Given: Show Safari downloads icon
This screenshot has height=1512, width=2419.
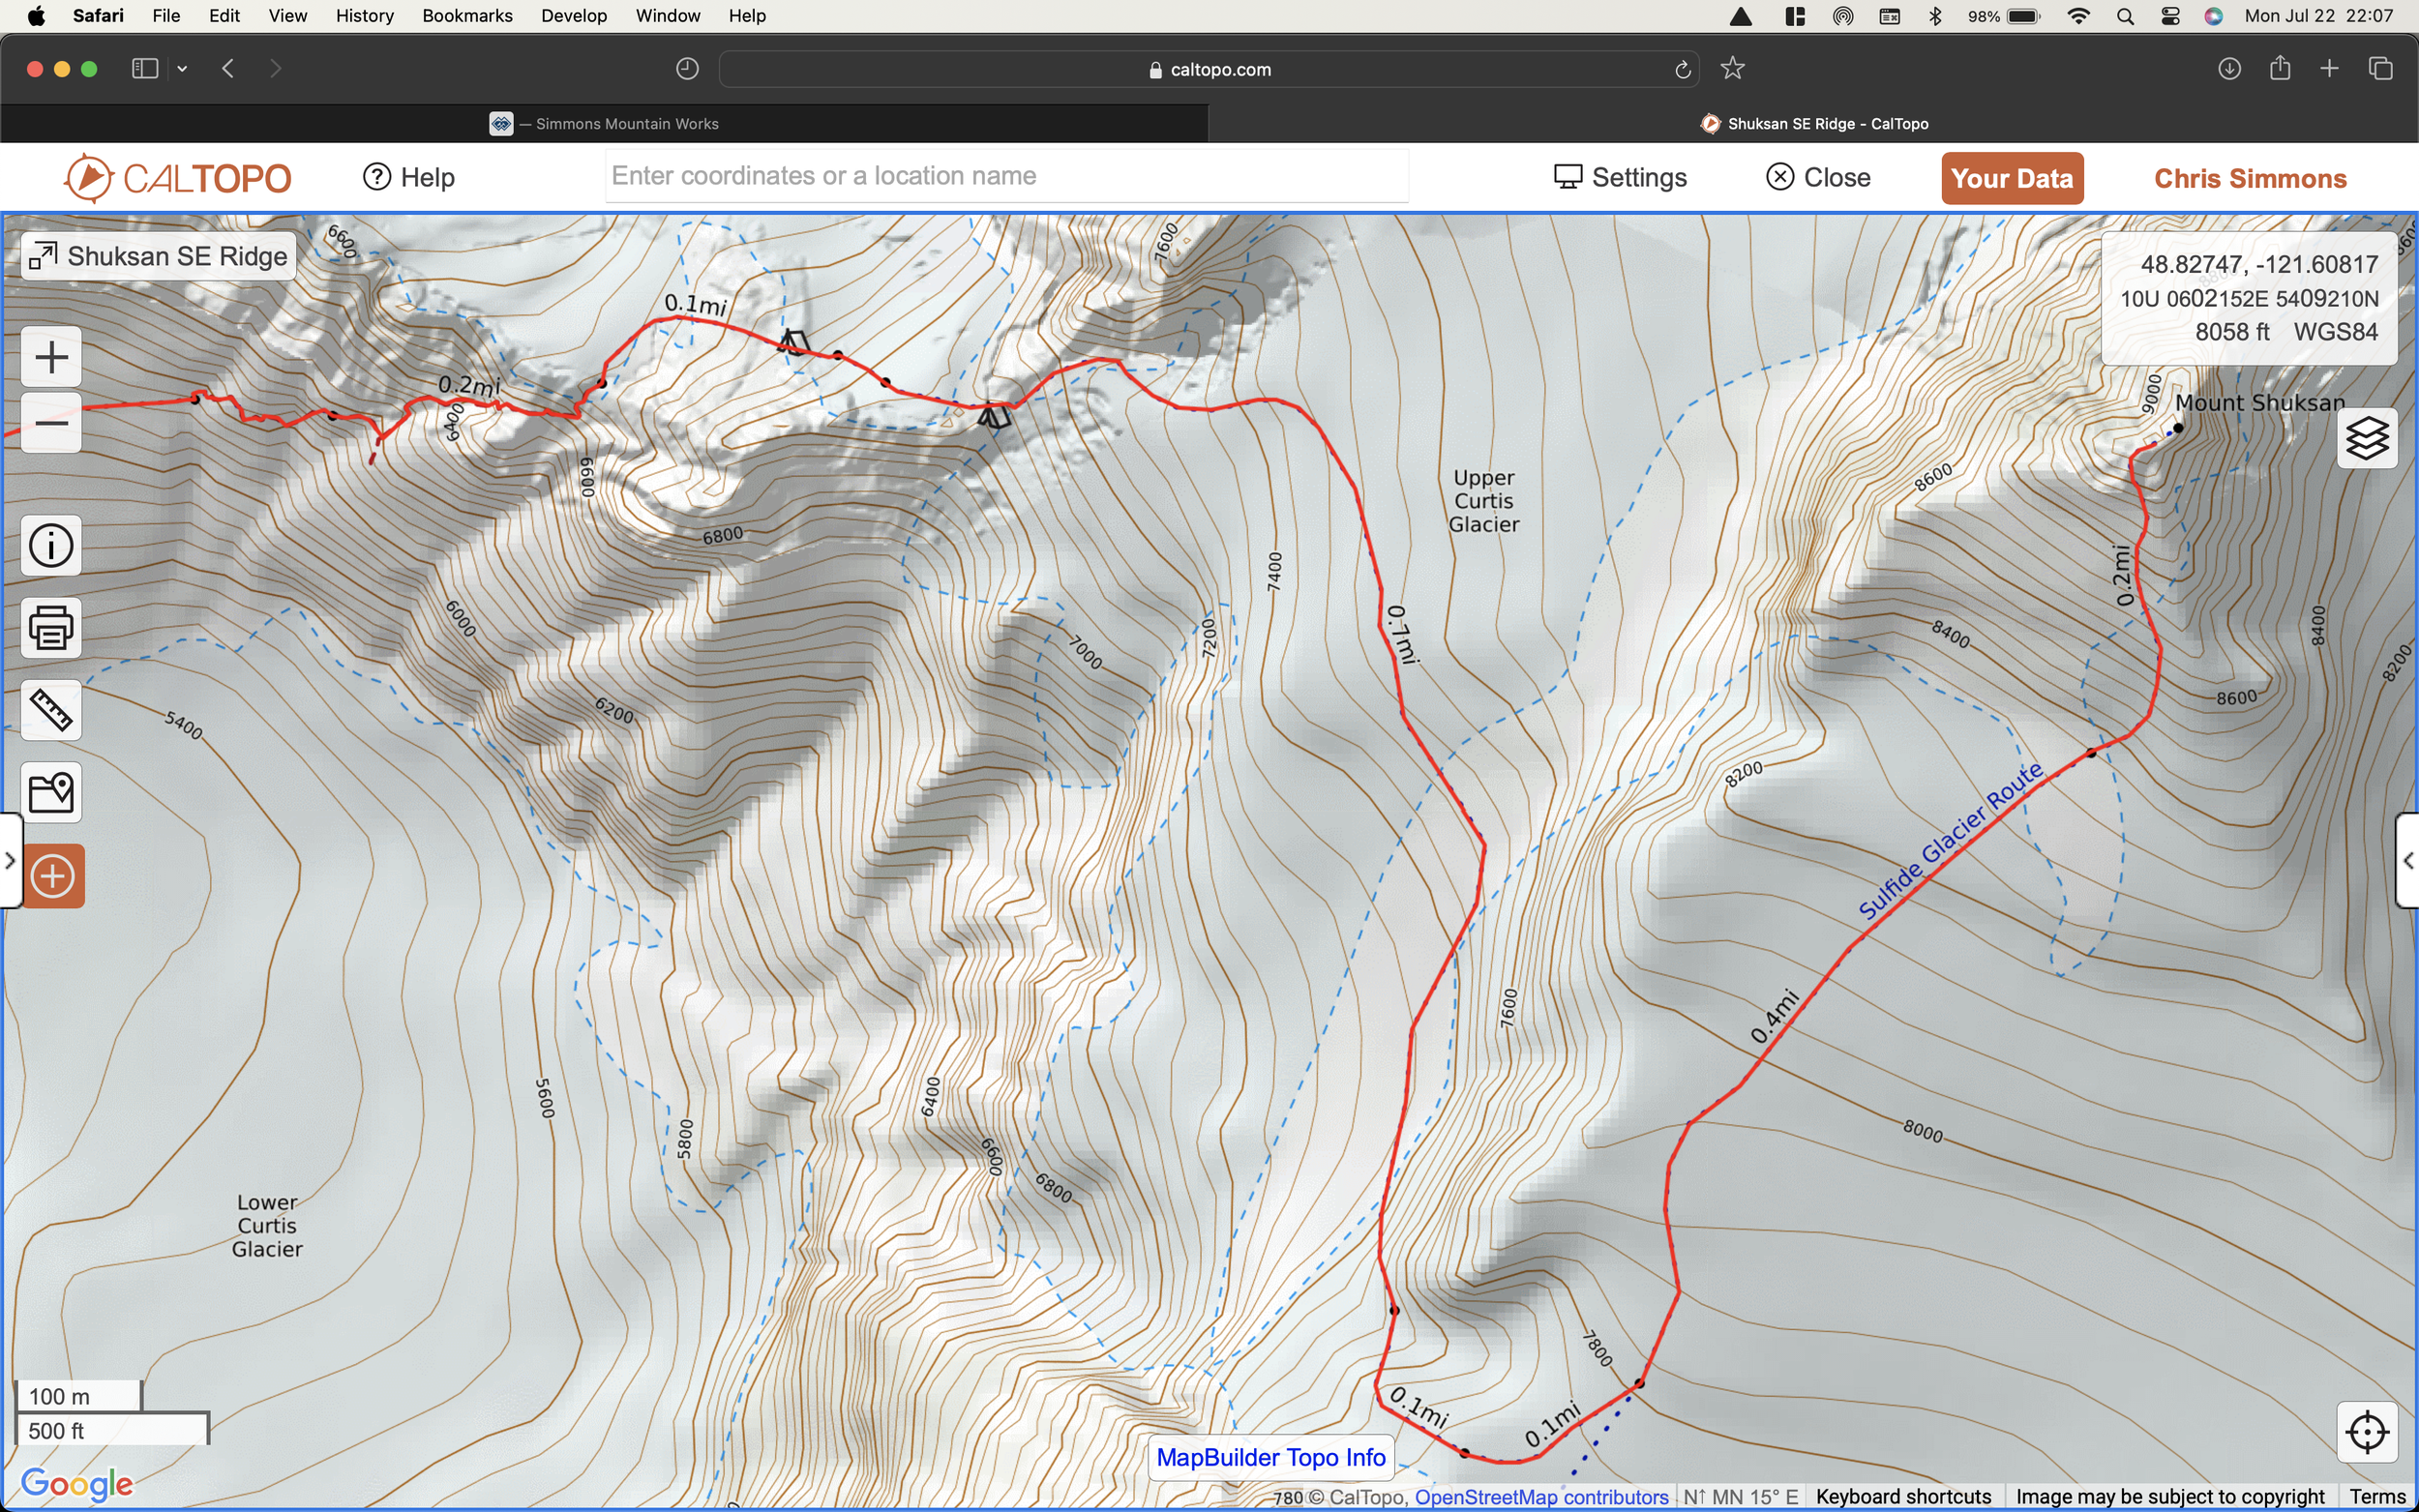Looking at the screenshot, I should click(x=2229, y=68).
